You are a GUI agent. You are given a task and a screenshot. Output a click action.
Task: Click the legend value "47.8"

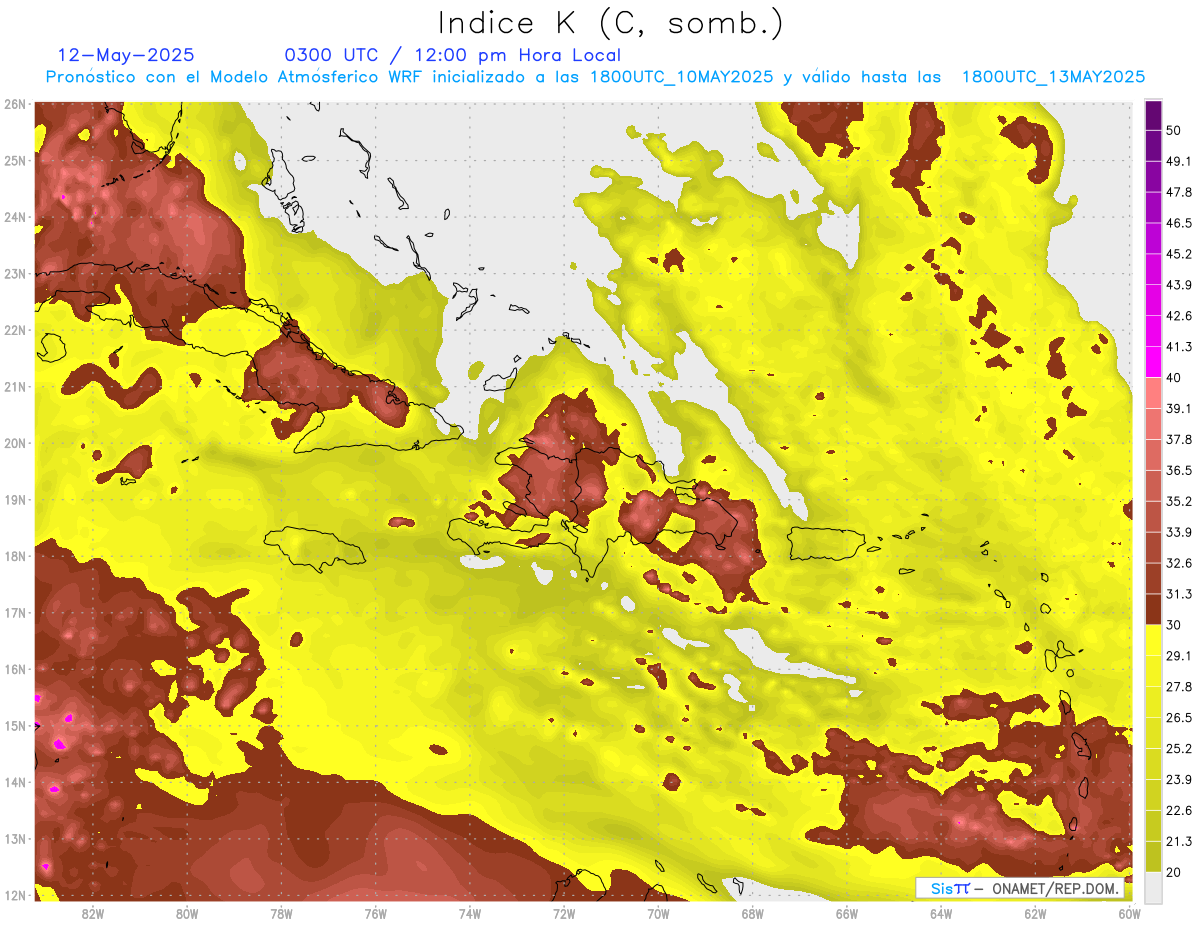[1178, 192]
